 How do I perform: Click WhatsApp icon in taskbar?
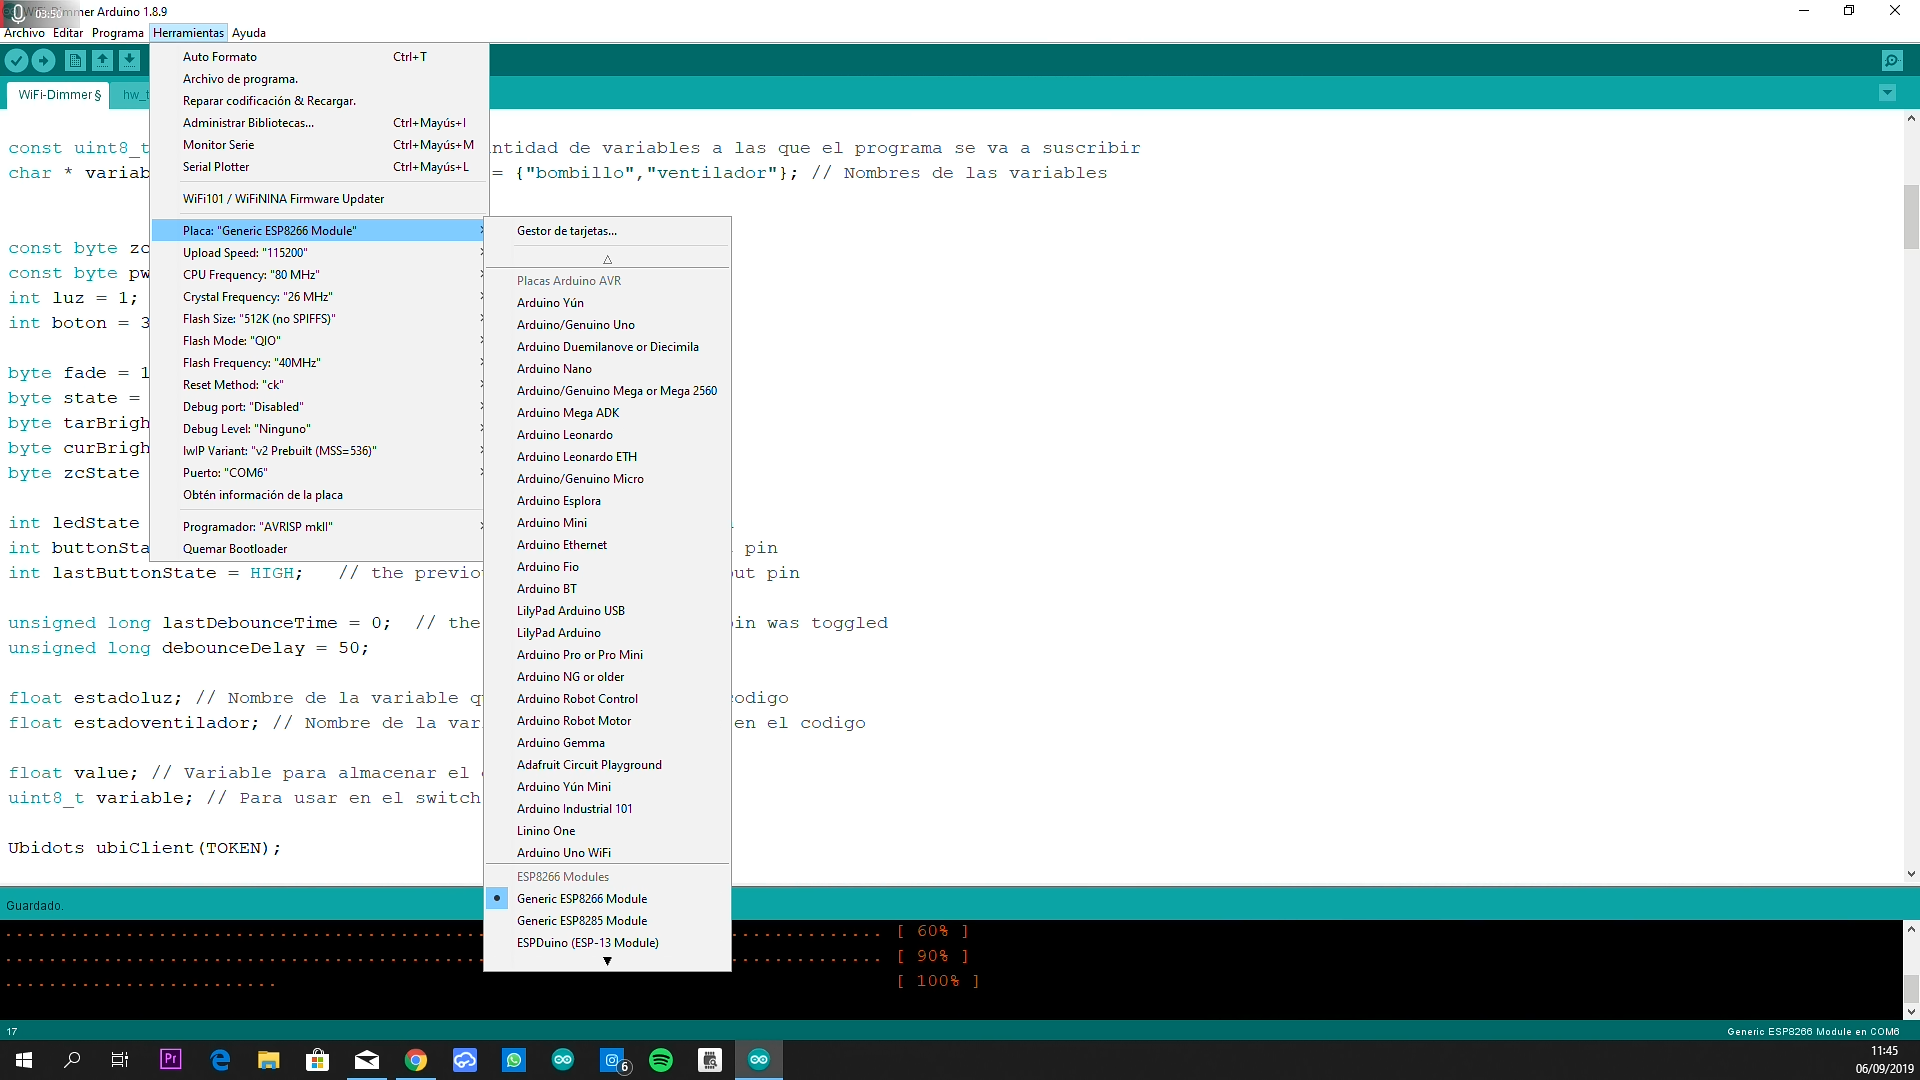pos(514,1060)
